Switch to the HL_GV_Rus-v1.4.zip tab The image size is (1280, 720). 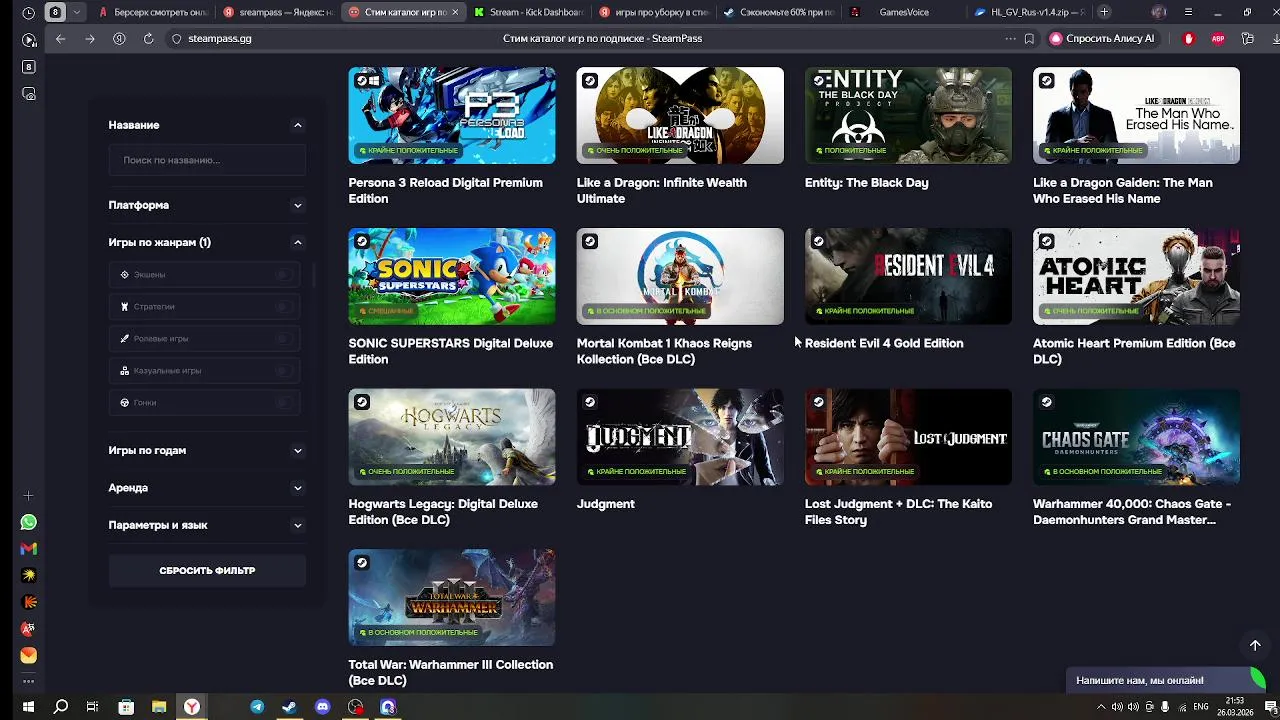tap(1030, 12)
